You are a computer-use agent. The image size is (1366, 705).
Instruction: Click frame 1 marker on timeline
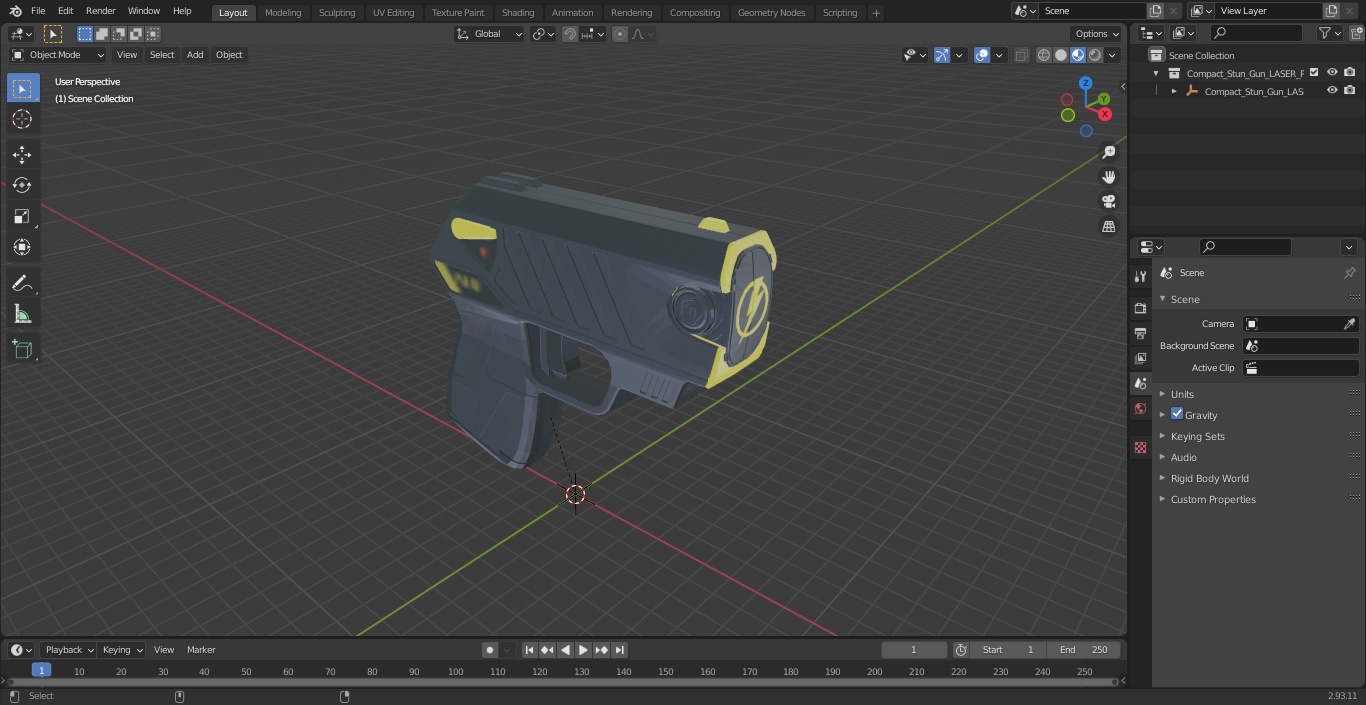[x=41, y=670]
